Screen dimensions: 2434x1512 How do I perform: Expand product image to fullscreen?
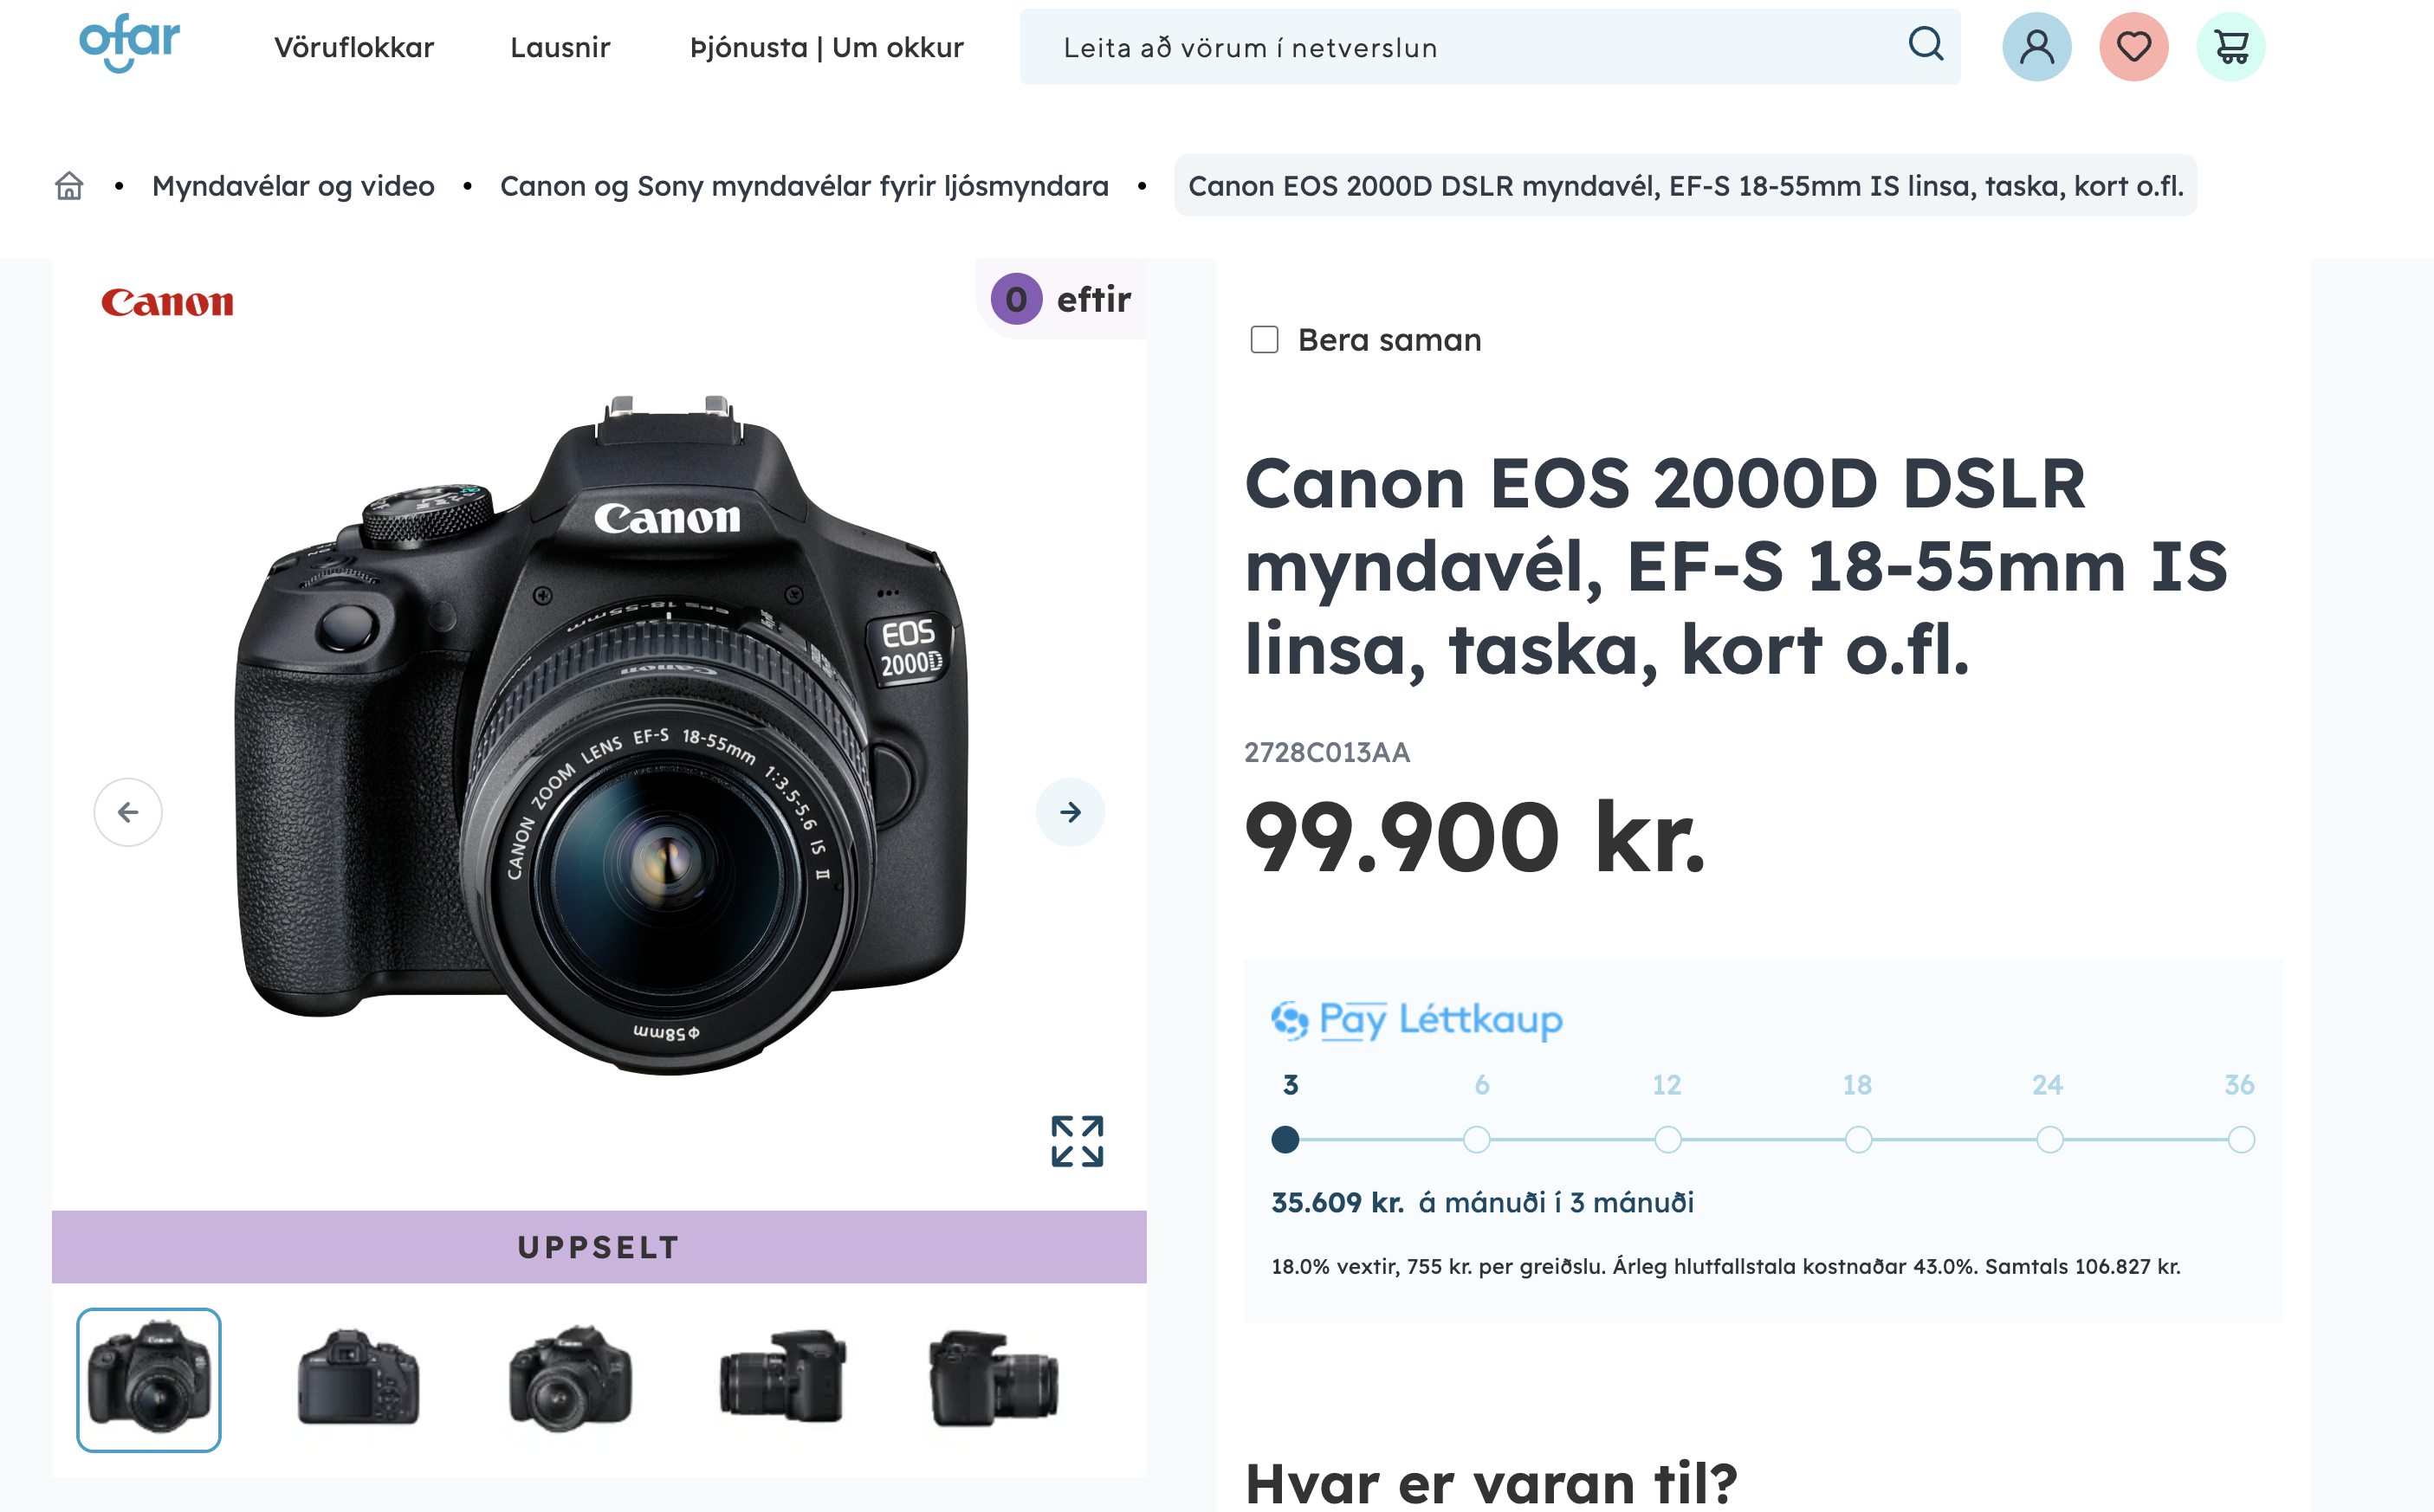click(1077, 1141)
